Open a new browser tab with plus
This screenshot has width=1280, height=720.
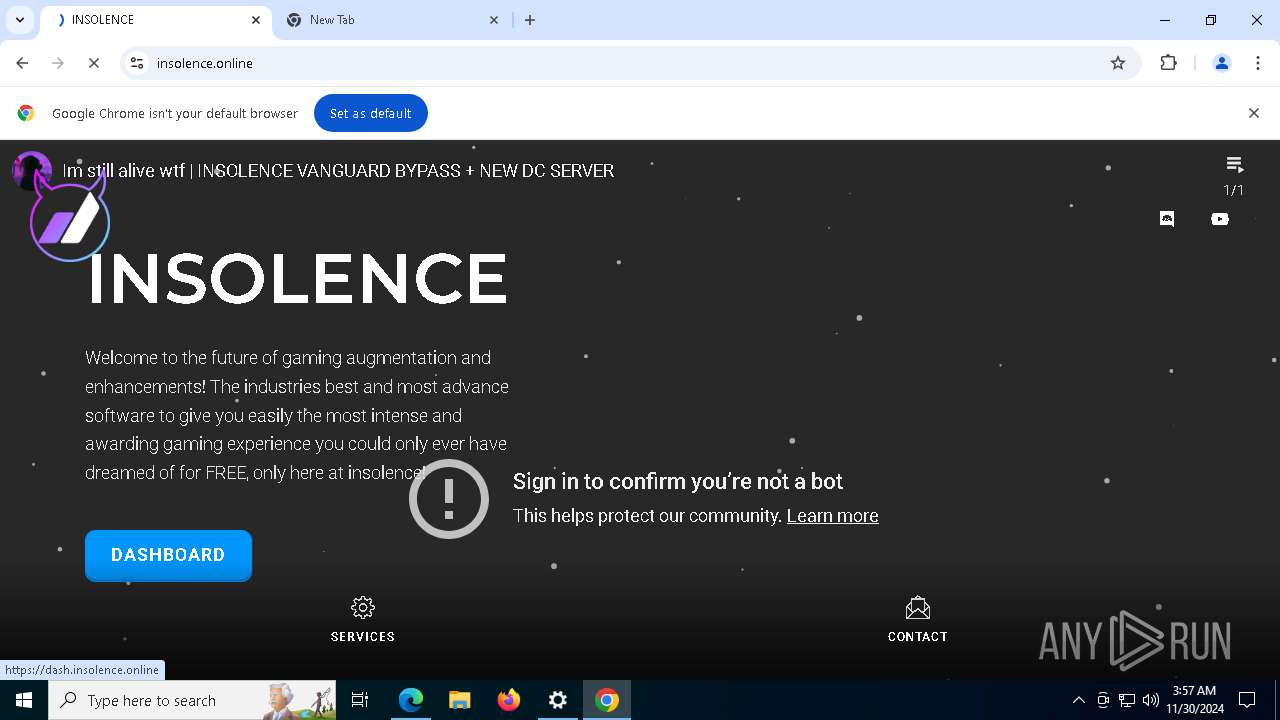tap(530, 20)
